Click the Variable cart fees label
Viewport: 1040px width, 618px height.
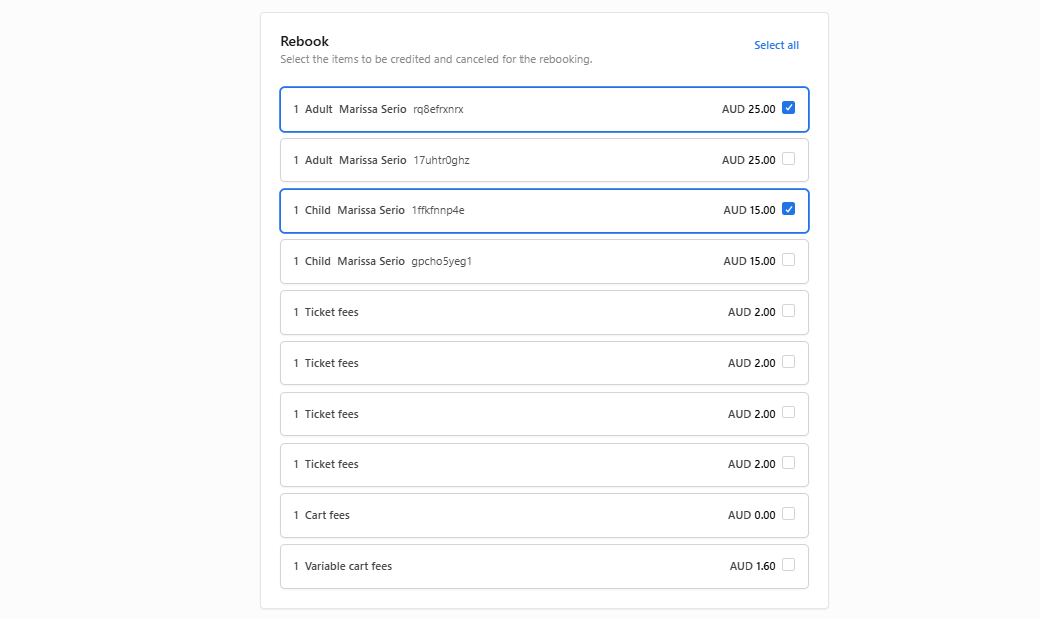point(348,566)
